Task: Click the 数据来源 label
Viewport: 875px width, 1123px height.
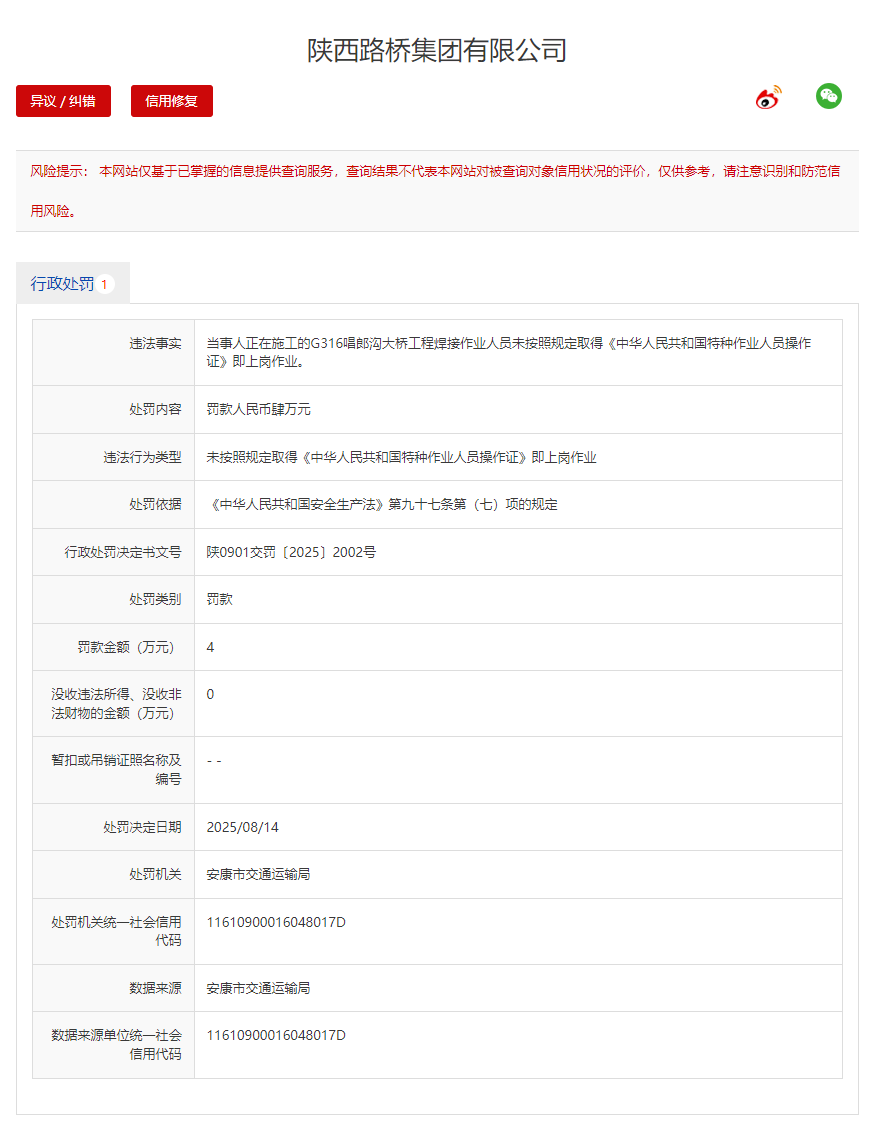Action: [x=155, y=988]
